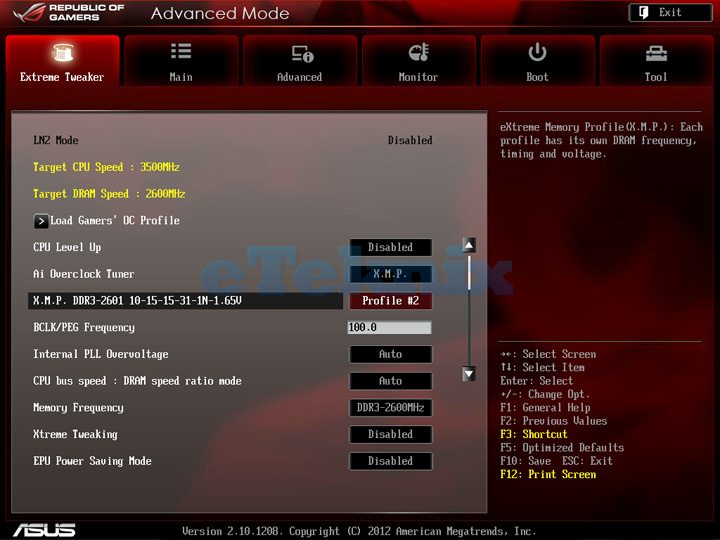Screen dimensions: 720x540
Task: Select X.M.P. Profile #2 dropdown
Action: (x=390, y=301)
